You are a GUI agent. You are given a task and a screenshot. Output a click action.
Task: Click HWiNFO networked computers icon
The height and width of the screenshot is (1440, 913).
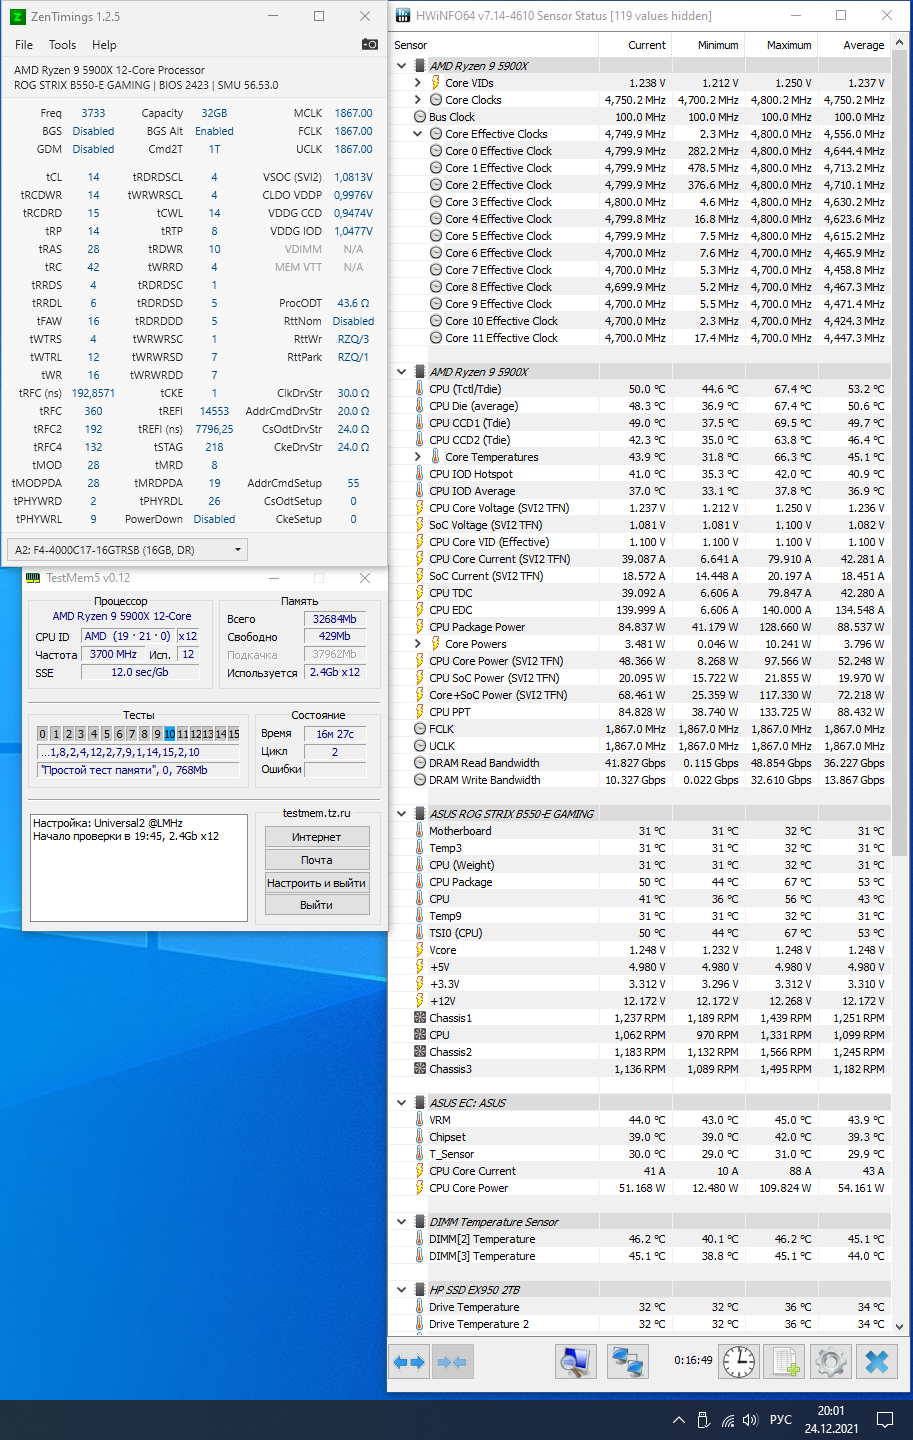[628, 1361]
